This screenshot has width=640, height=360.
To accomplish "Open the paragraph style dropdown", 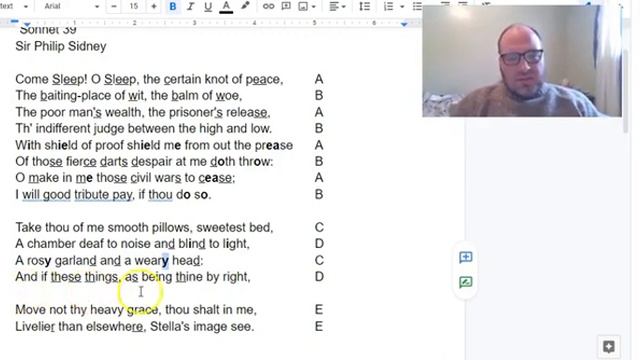I will coord(14,7).
